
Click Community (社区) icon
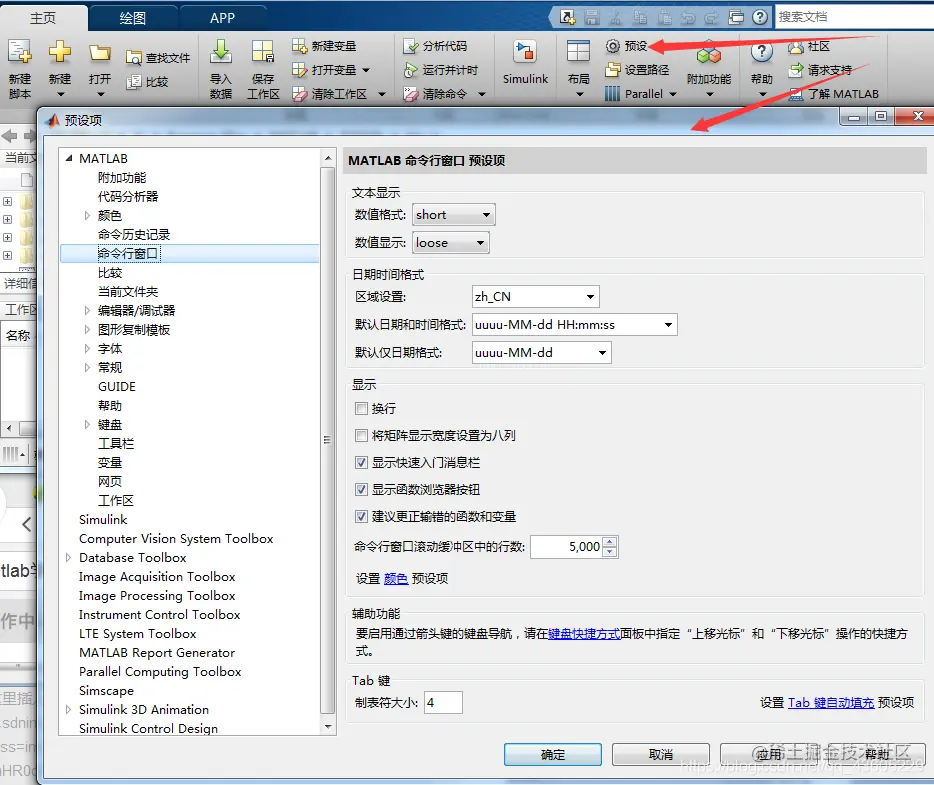click(796, 46)
